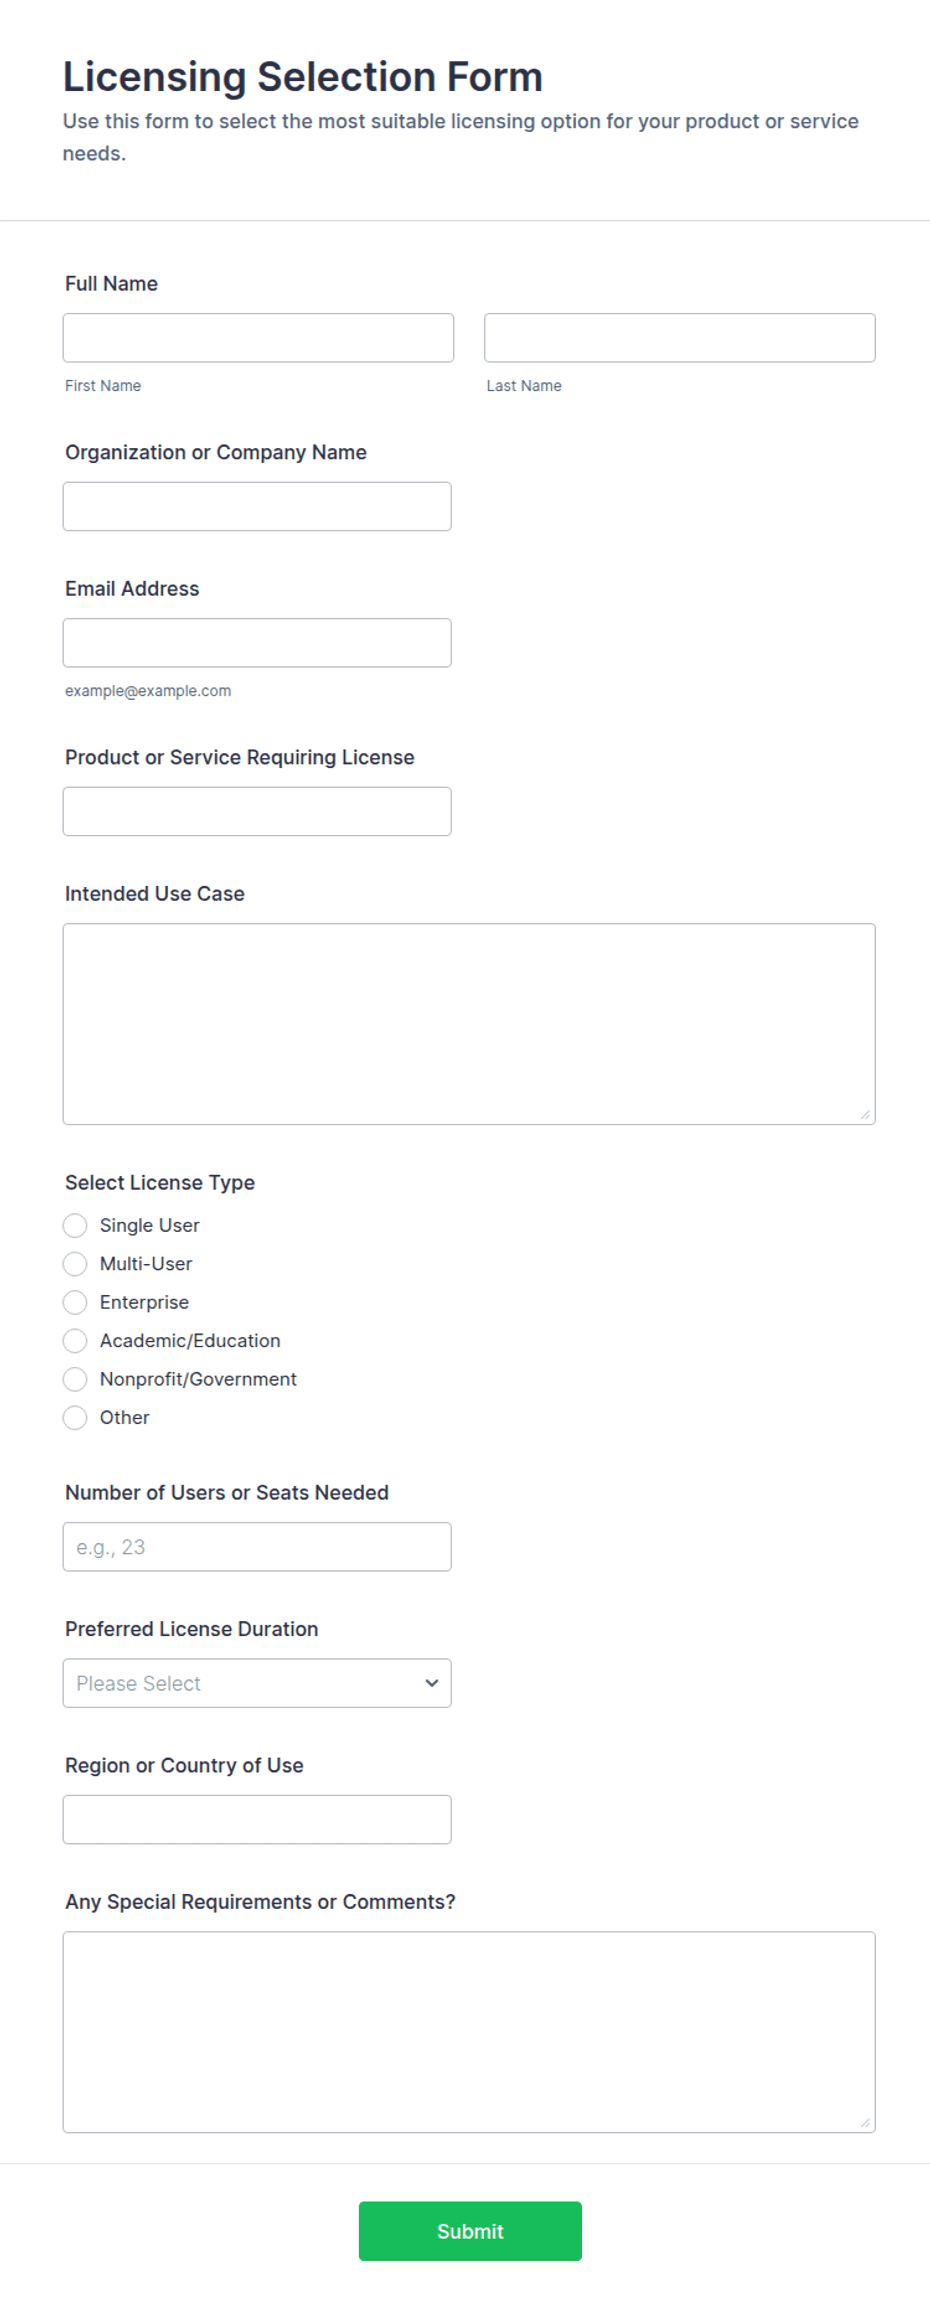Click the chevron arrow in Please Select dropdown
This screenshot has height=2310, width=930.
tap(432, 1683)
